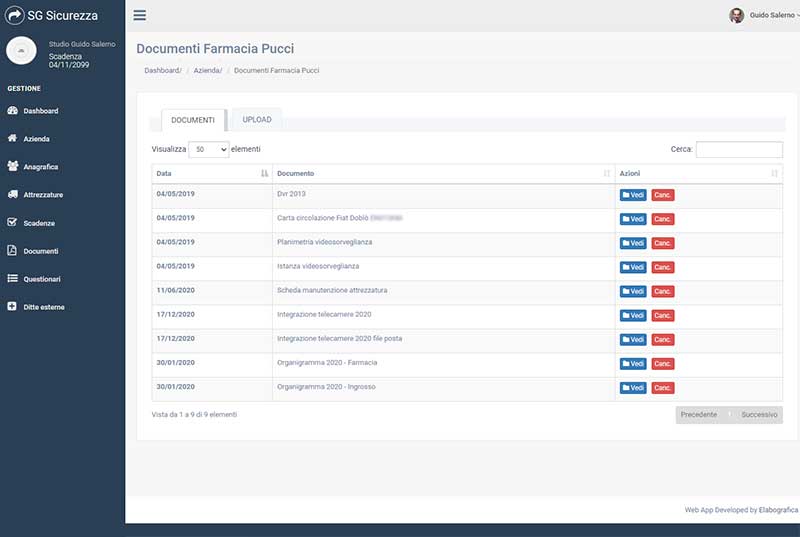This screenshot has height=537, width=800.
Task: Delete Istanza videosorveglianza document
Action: click(x=663, y=267)
